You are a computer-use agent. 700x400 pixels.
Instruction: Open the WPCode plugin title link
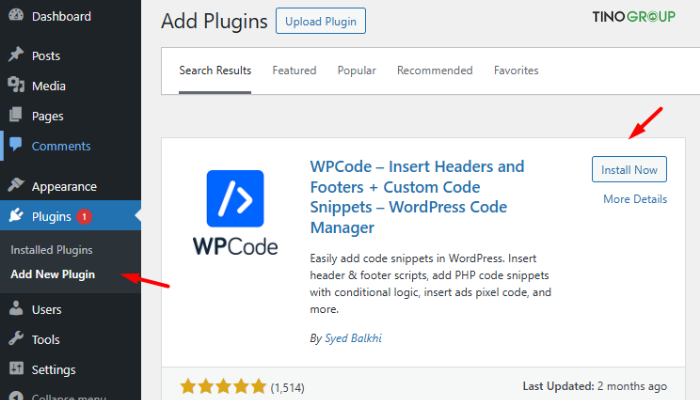pos(417,197)
